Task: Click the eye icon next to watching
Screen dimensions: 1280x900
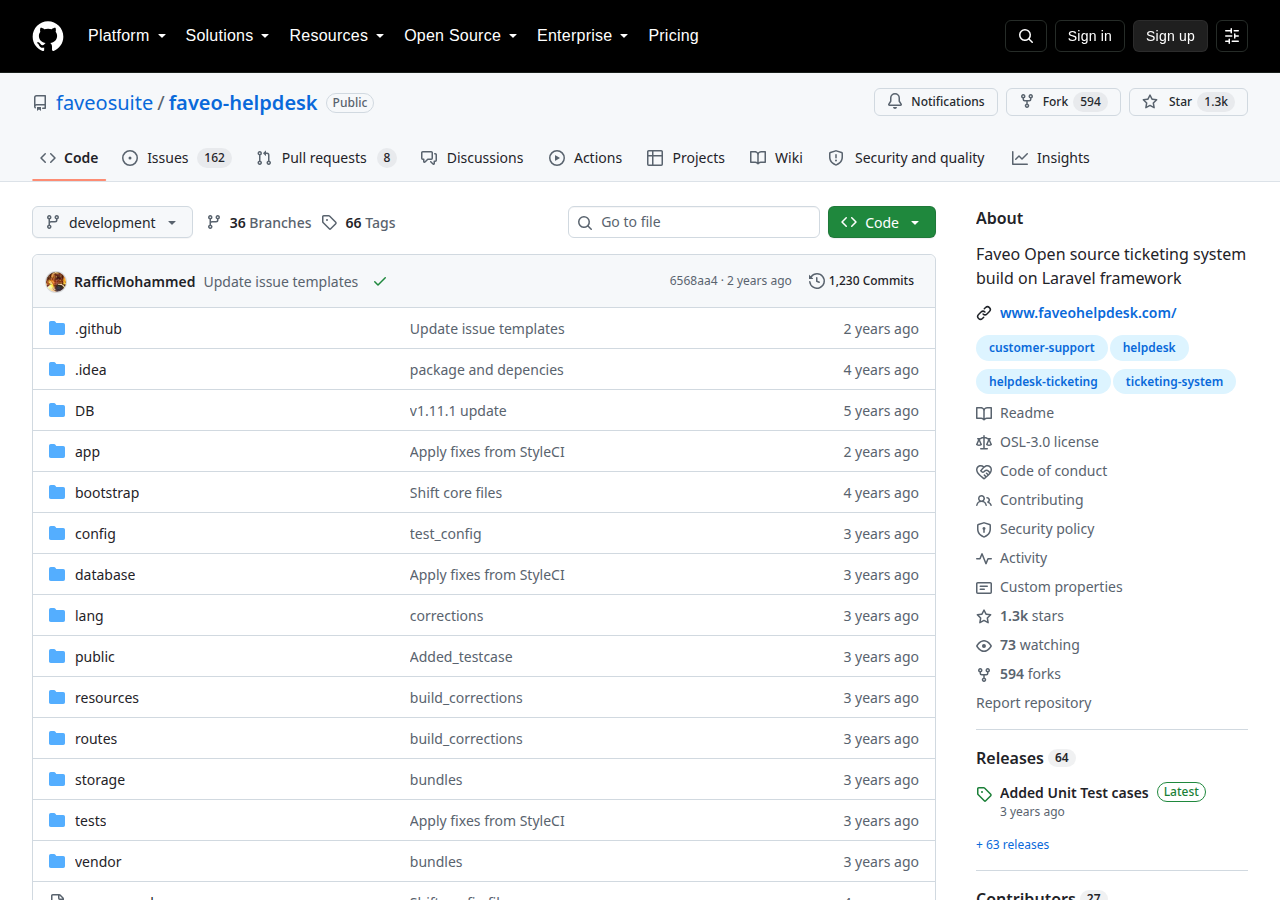Action: (x=984, y=645)
